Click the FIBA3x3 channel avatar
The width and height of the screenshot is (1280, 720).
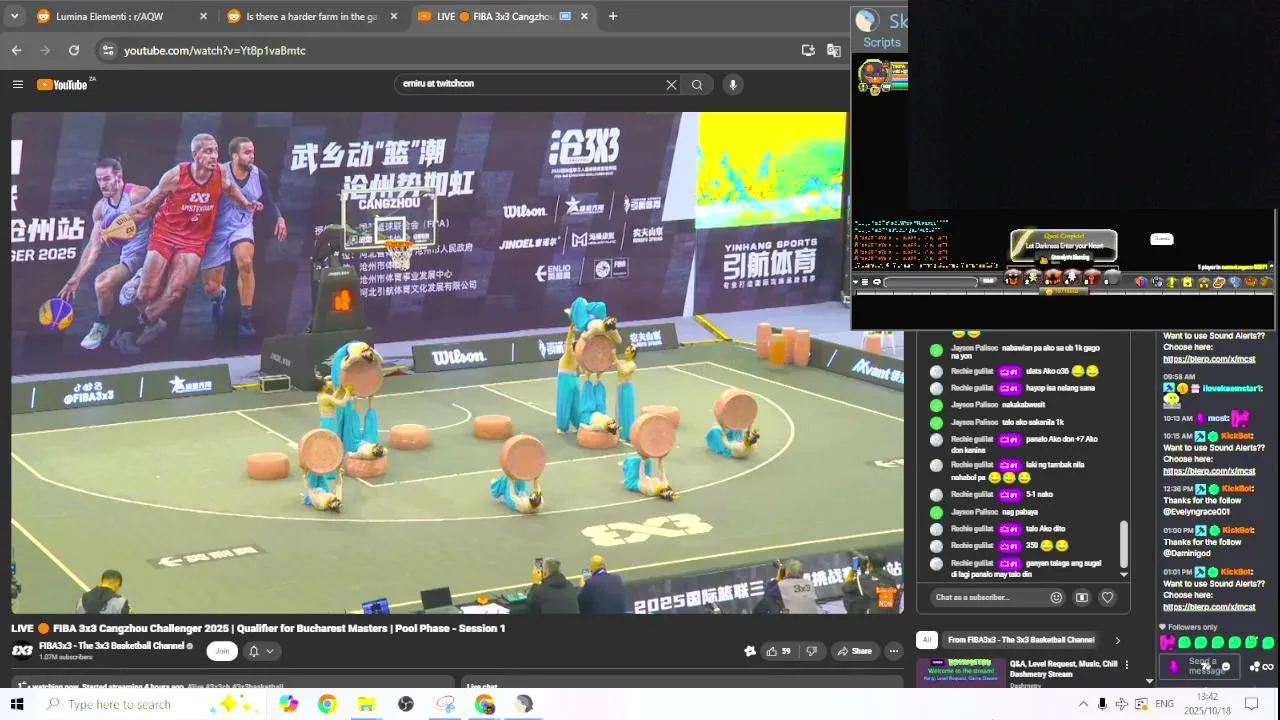[22, 651]
